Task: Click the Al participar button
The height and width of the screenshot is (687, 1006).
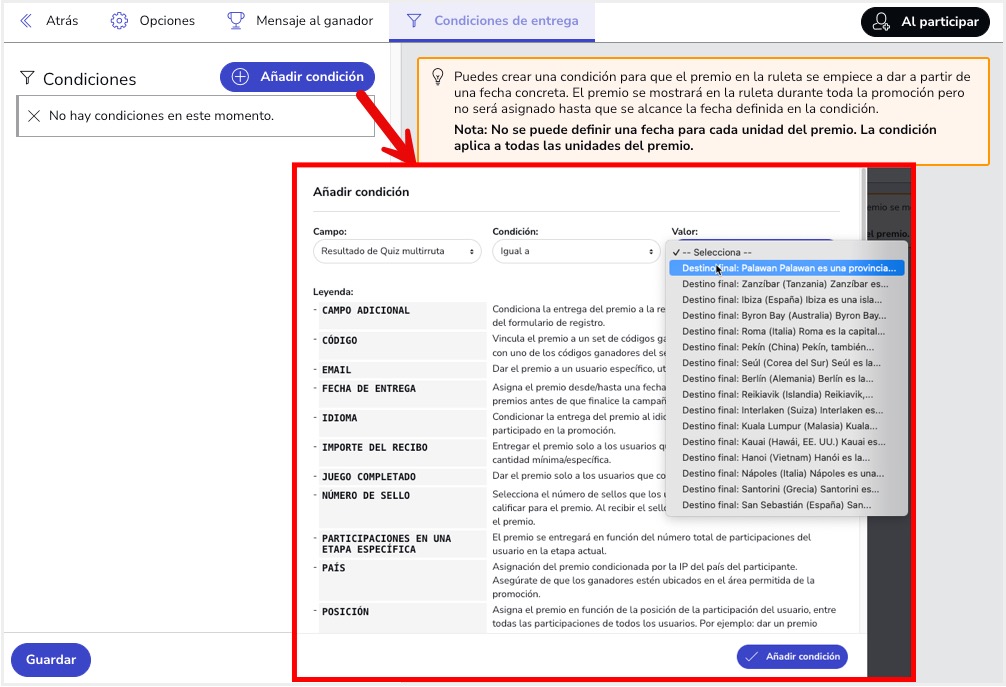Action: pos(925,20)
